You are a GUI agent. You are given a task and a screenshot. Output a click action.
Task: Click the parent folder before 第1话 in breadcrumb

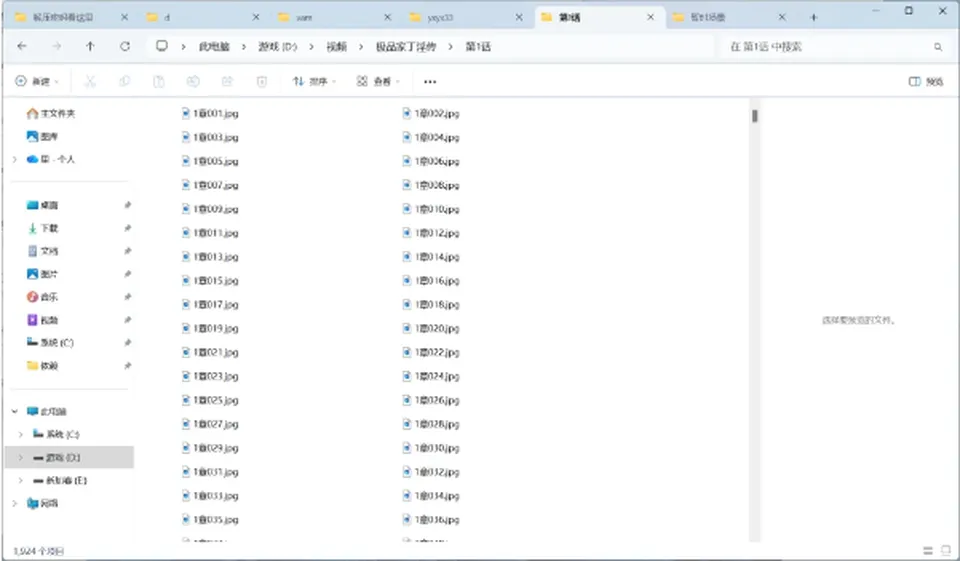click(405, 47)
